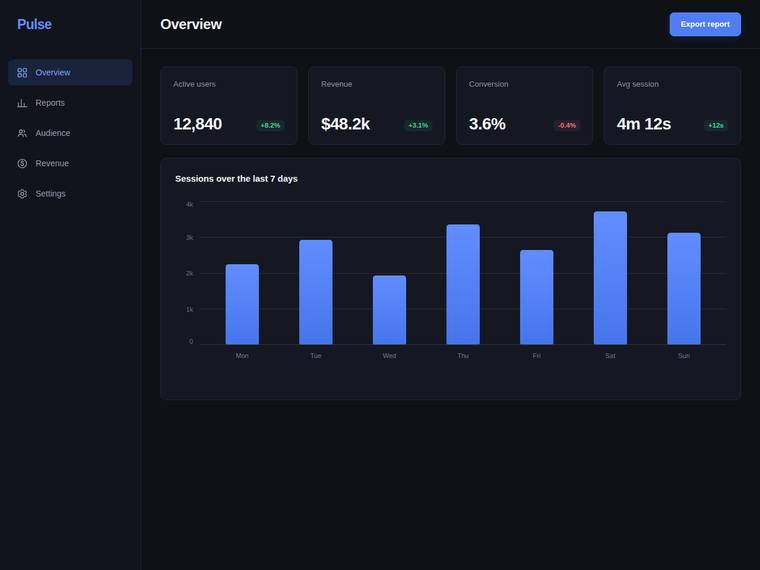Open the Overview sidebar item
760x570 pixels.
70,73
